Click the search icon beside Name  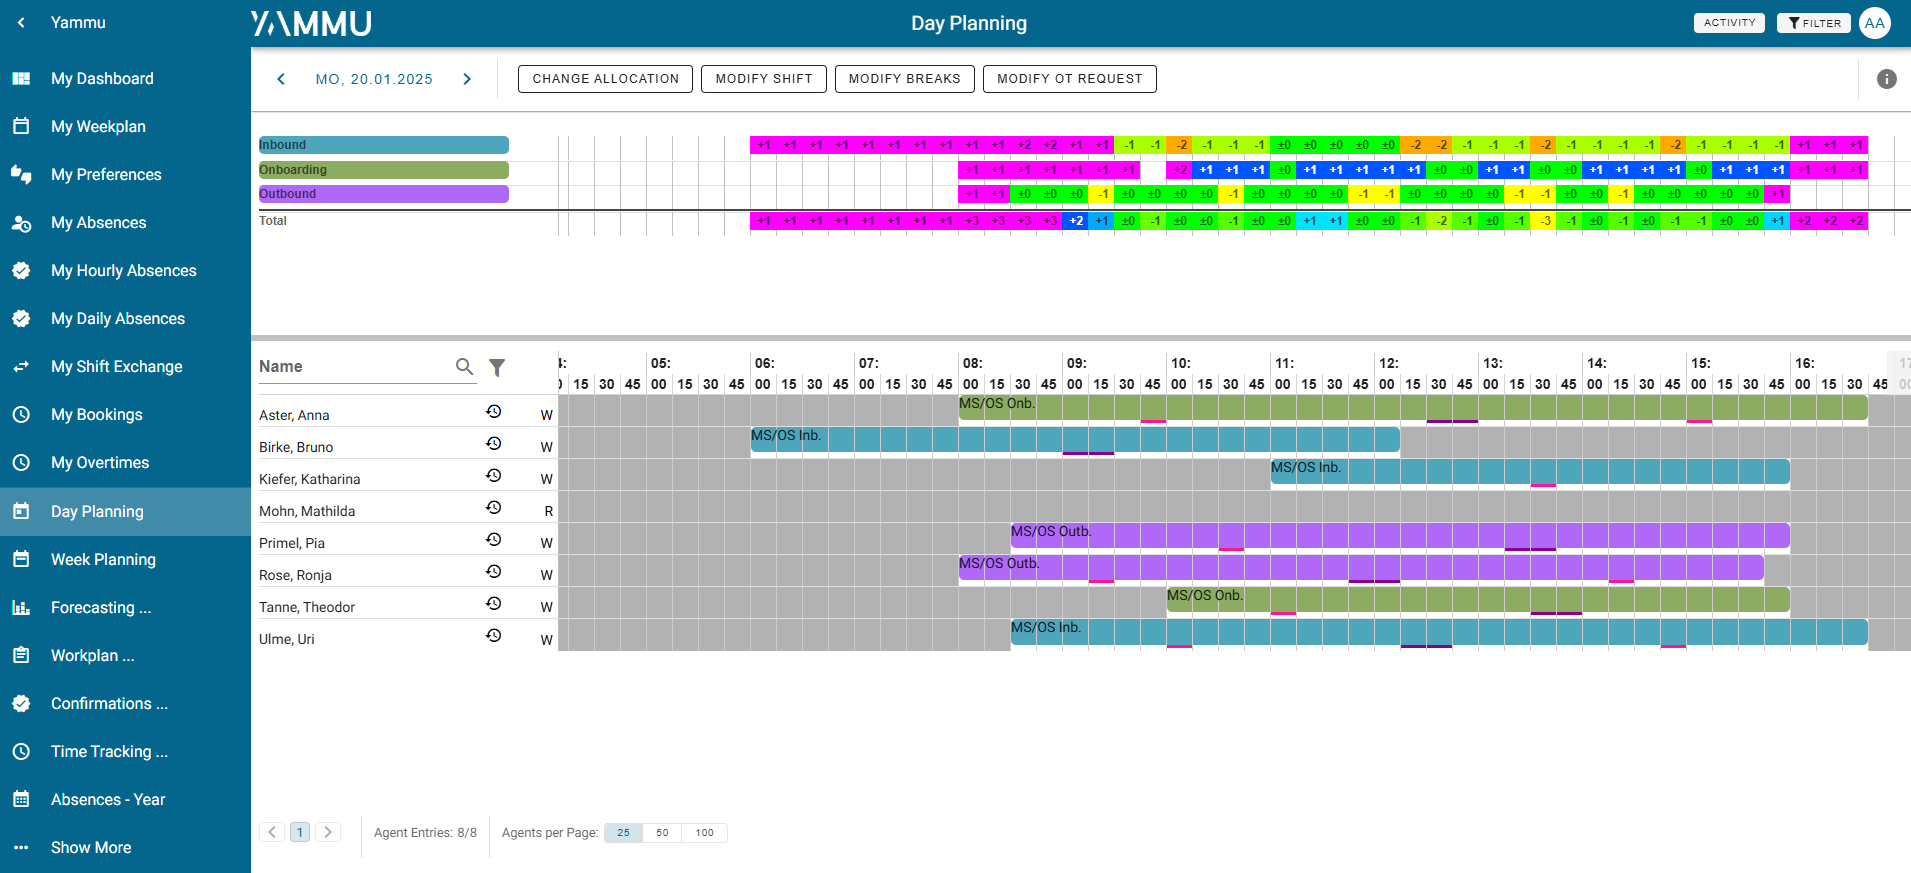click(464, 367)
